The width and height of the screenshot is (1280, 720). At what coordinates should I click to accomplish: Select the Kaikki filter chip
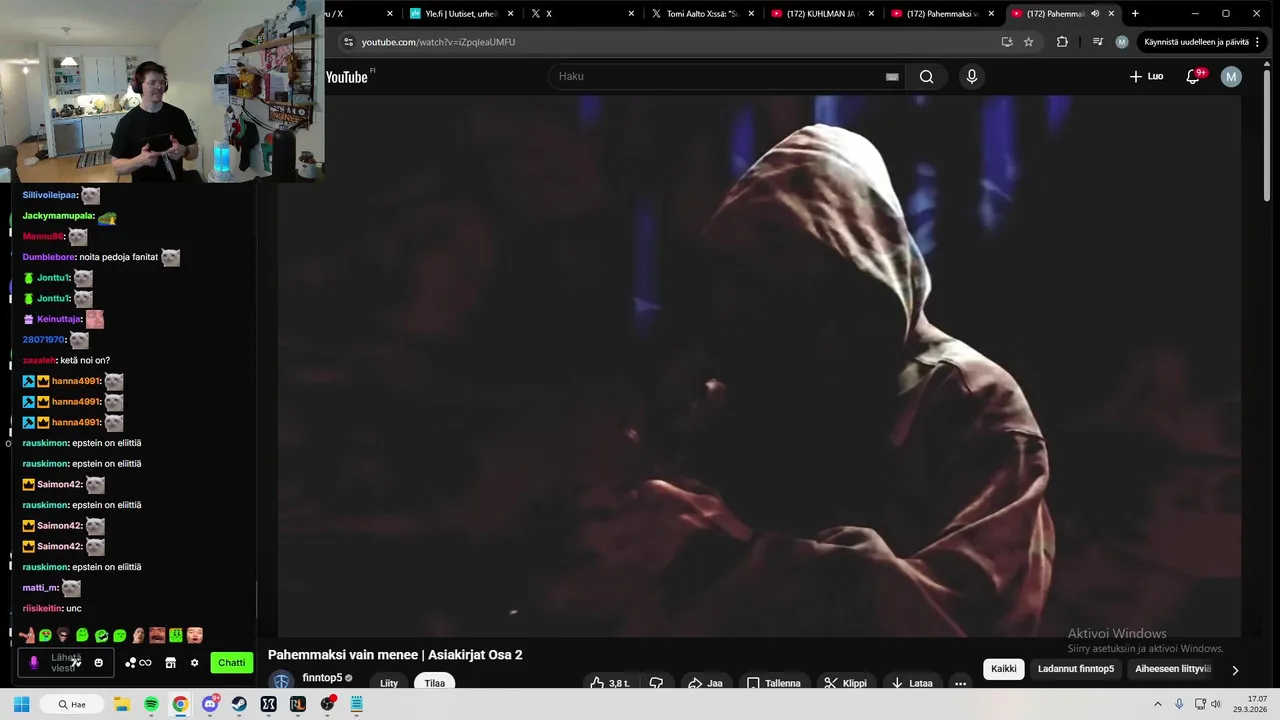[x=1003, y=669]
